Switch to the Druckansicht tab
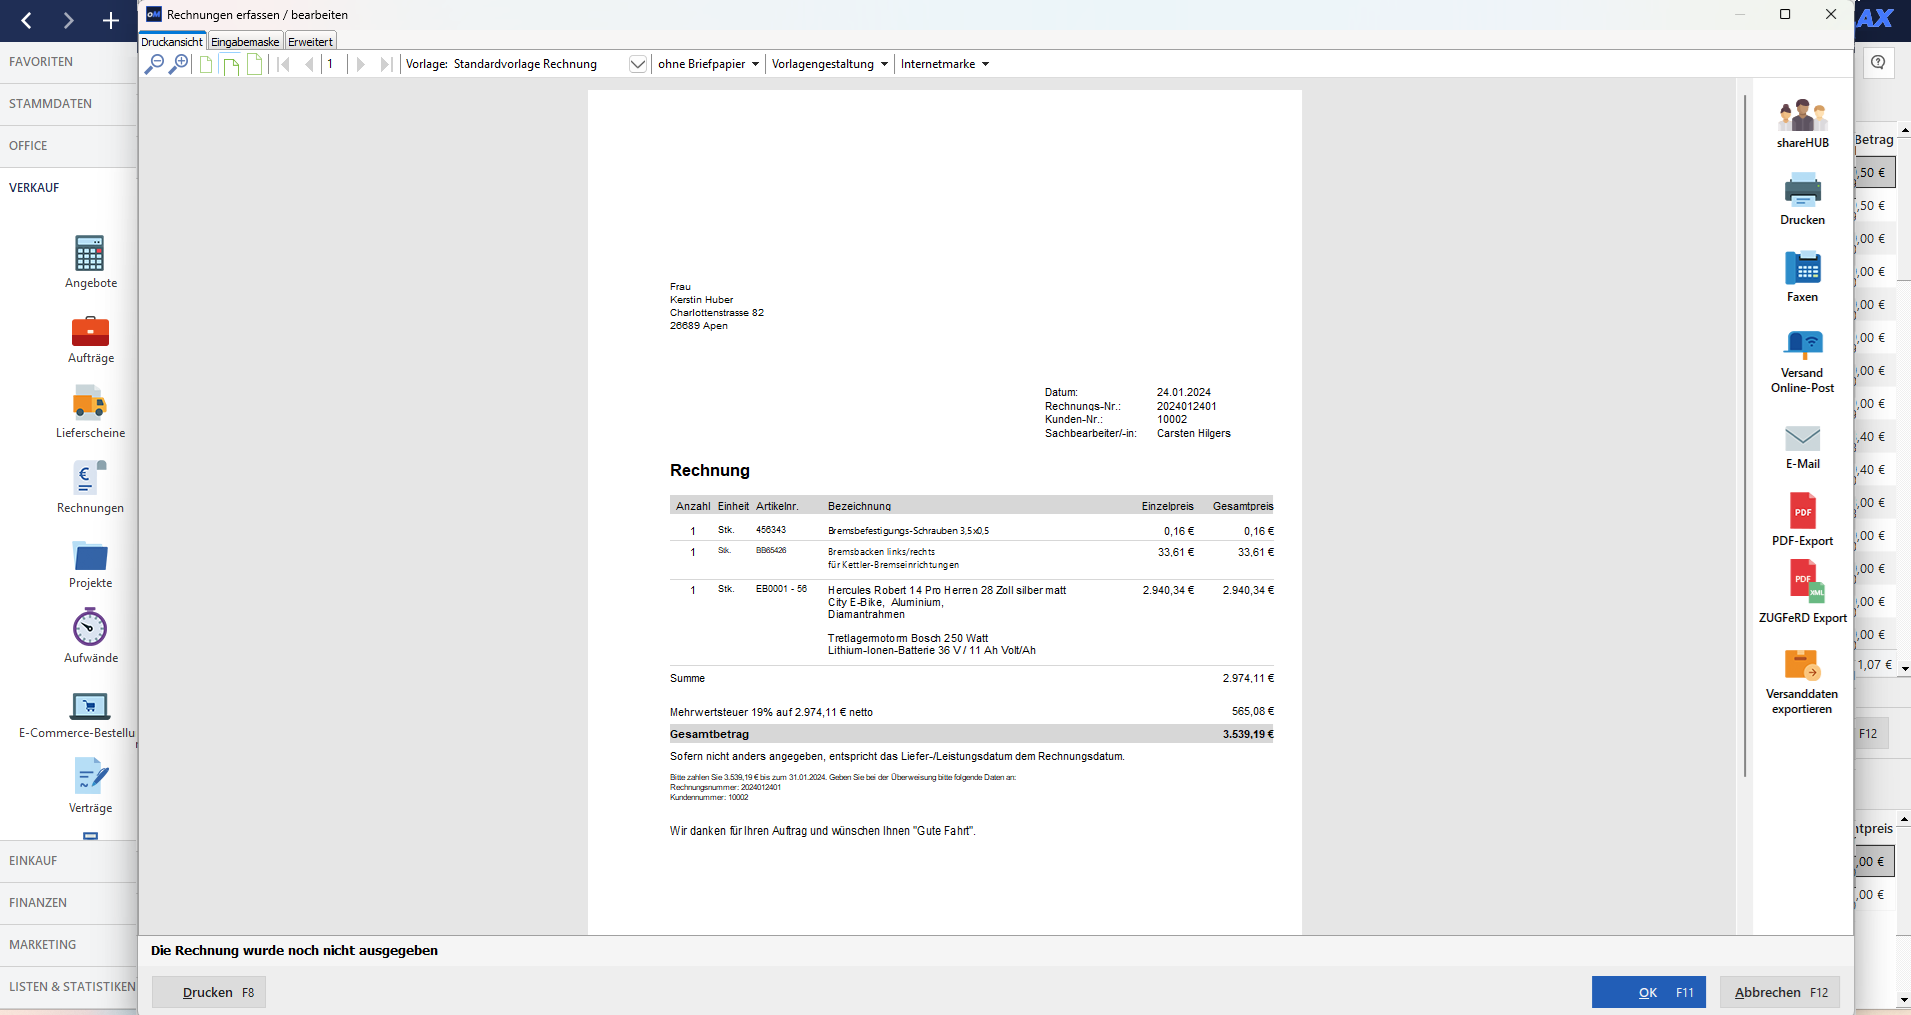 pyautogui.click(x=172, y=41)
